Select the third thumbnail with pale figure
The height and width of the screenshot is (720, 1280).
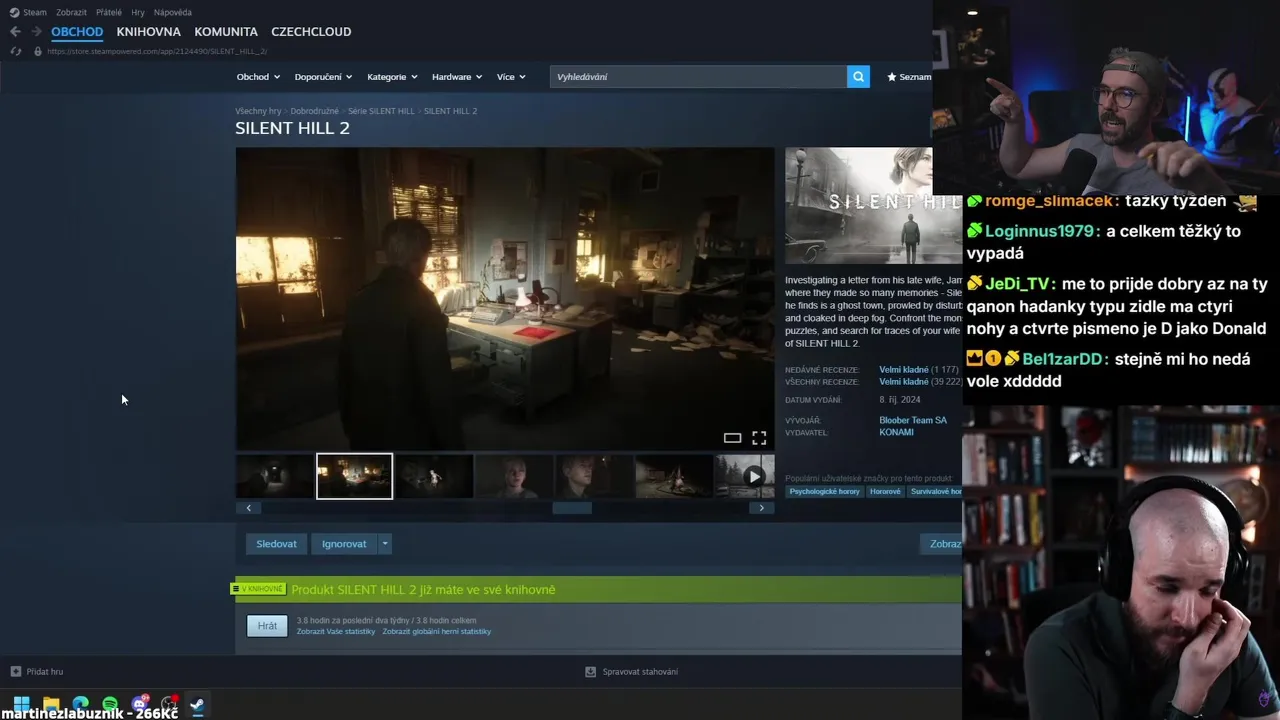coord(434,476)
